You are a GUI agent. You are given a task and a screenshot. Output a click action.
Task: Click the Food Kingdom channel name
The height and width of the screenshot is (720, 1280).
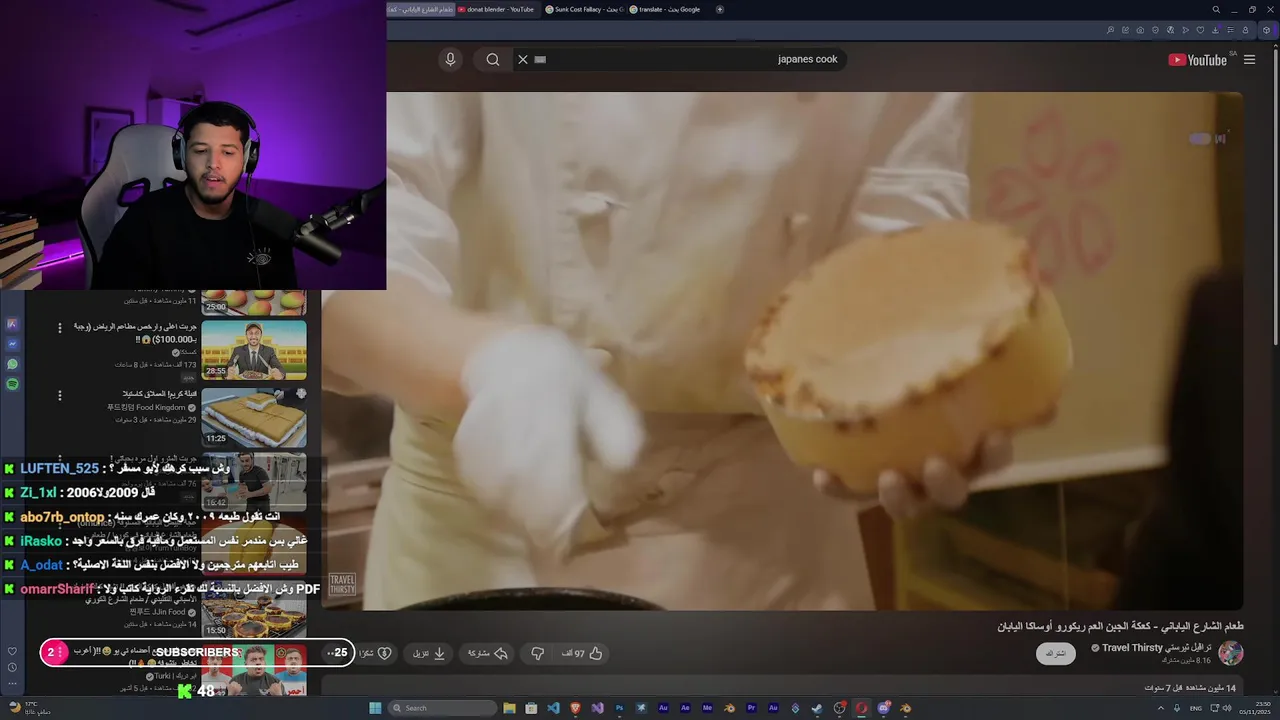coord(146,407)
